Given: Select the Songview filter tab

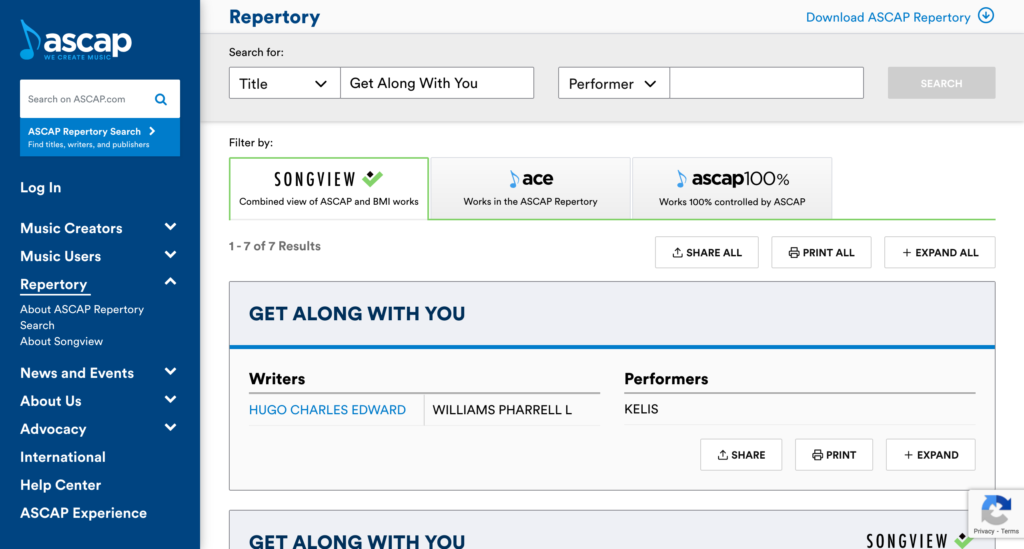Looking at the screenshot, I should pos(328,188).
